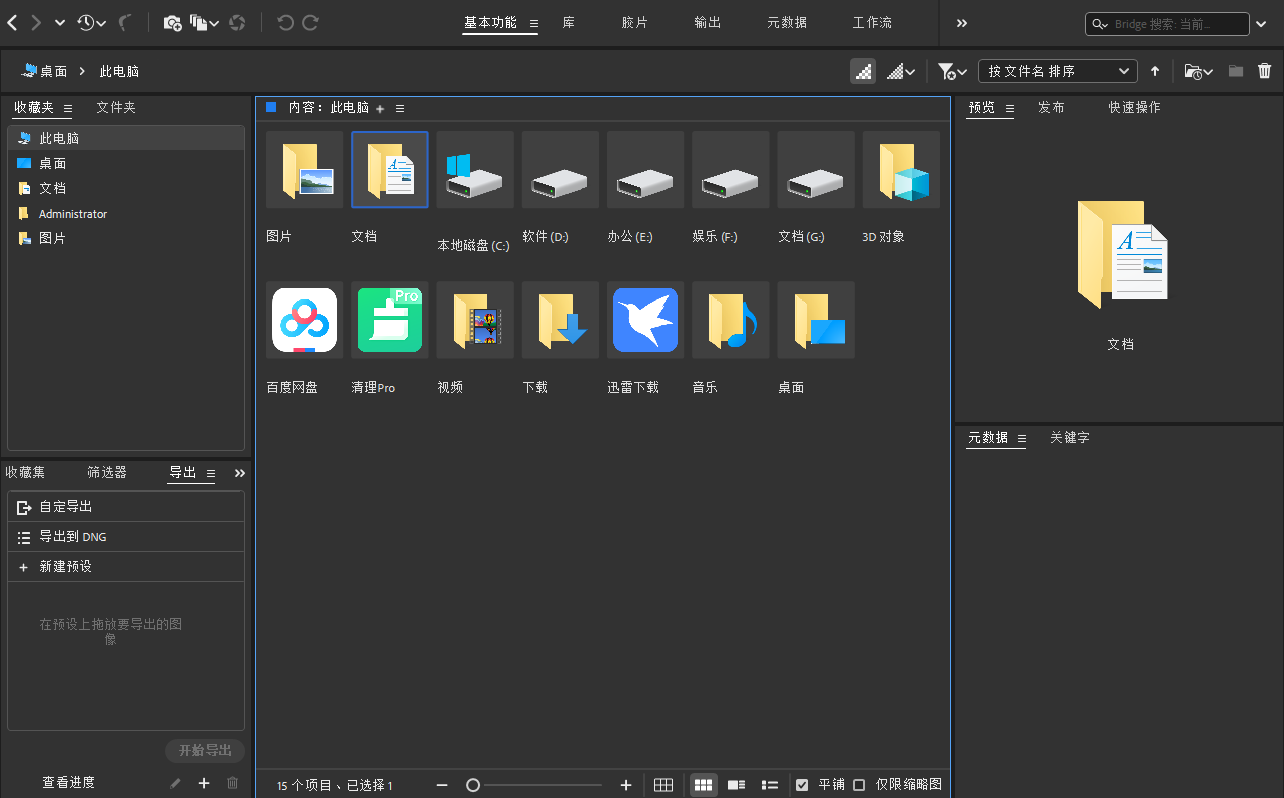Enable browse quickly thumbnail quality button
The width and height of the screenshot is (1284, 798).
pos(863,71)
